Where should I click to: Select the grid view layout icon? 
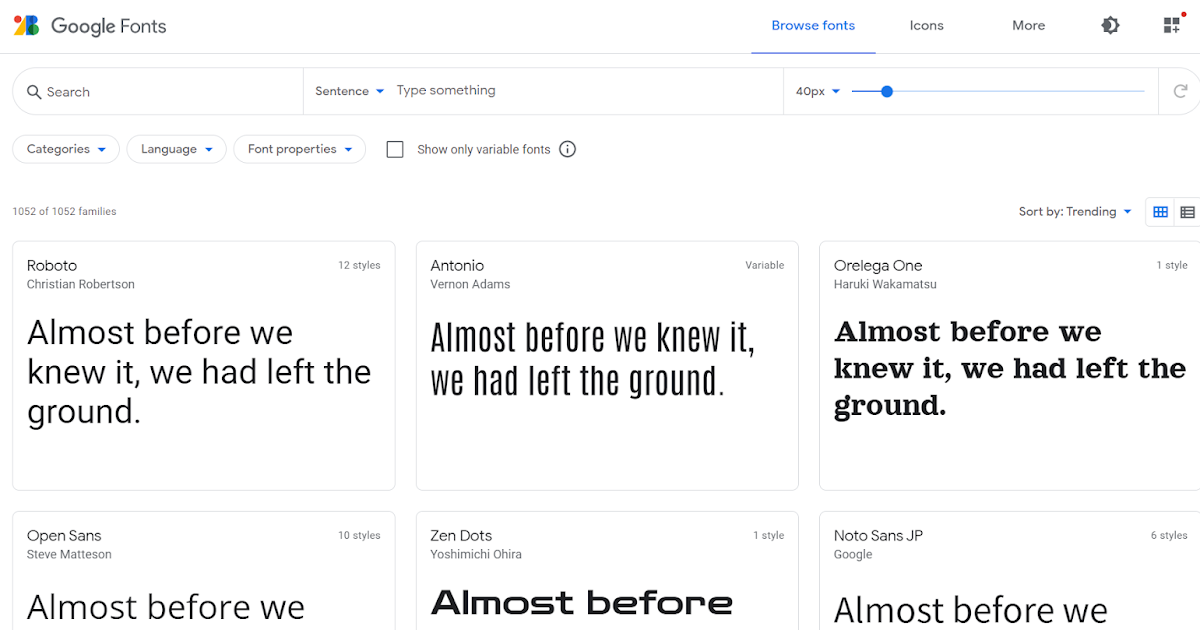click(x=1160, y=211)
